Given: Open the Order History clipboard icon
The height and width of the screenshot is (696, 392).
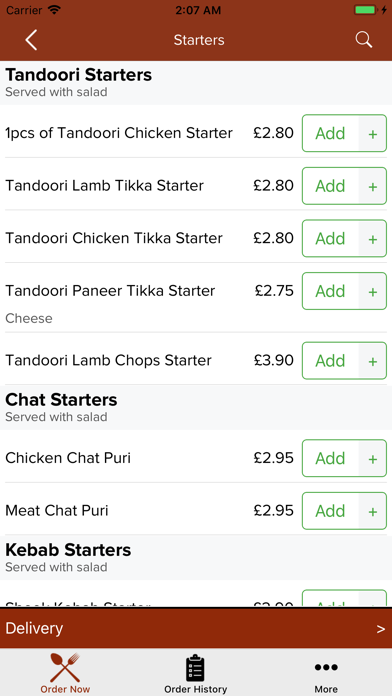Looking at the screenshot, I should point(195,668).
